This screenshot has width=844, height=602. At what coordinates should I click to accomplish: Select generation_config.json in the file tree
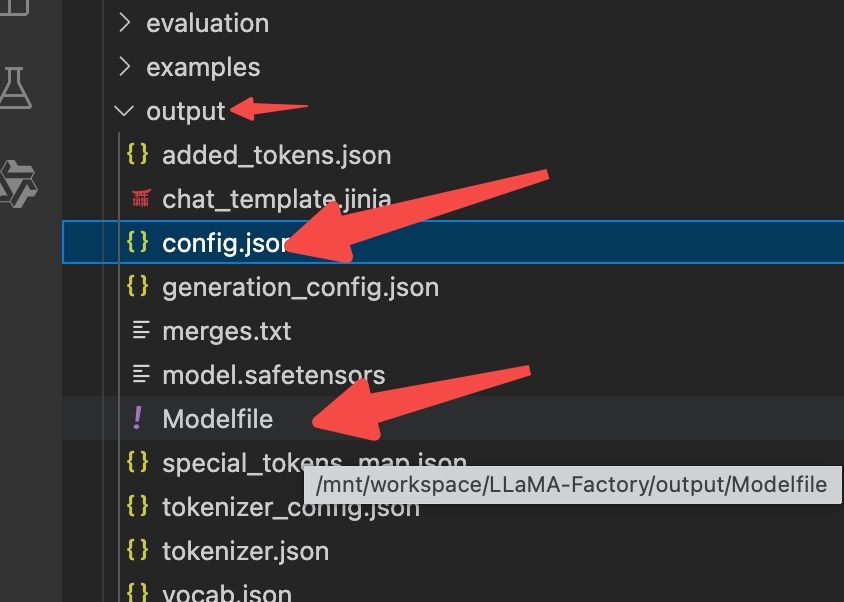(300, 287)
